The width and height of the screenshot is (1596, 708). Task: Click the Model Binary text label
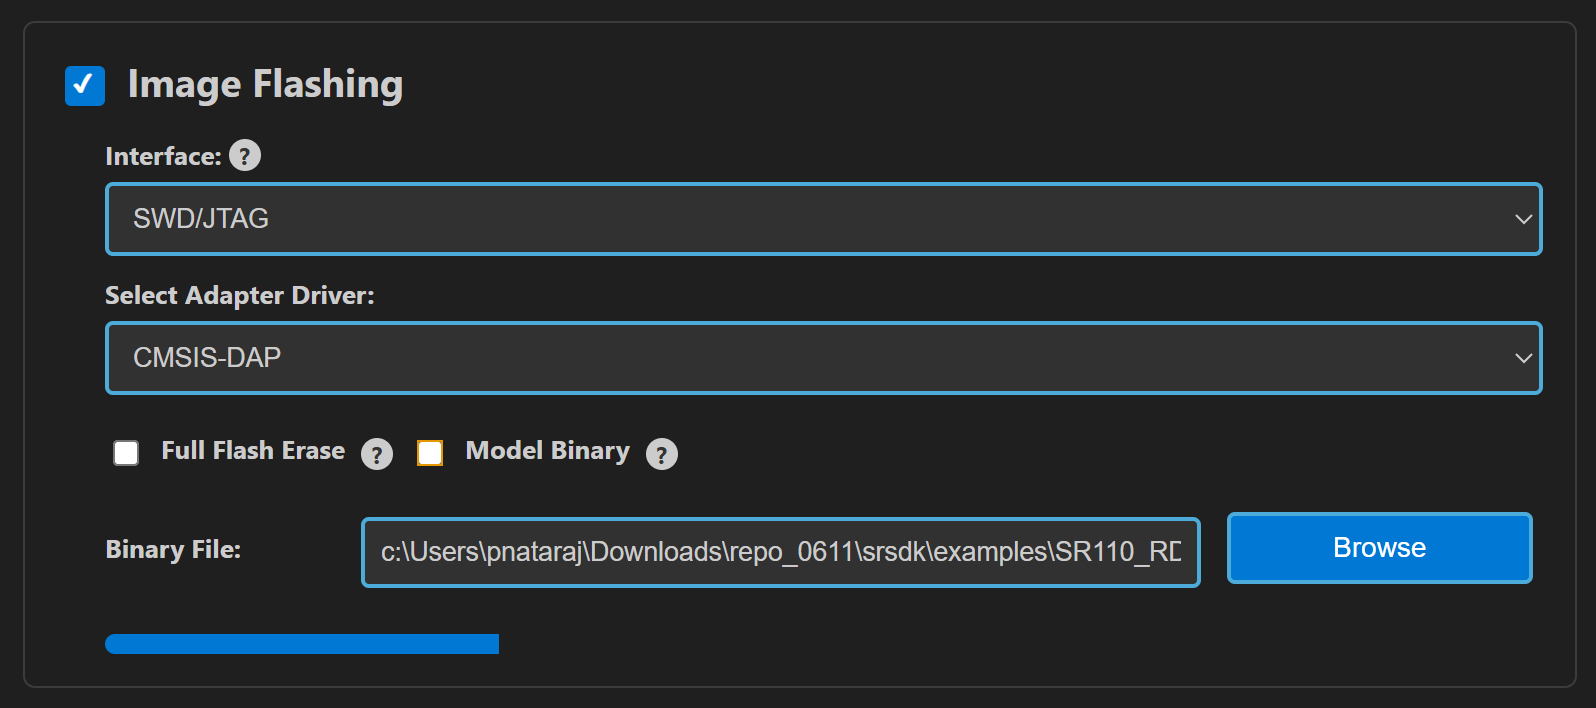pos(547,451)
